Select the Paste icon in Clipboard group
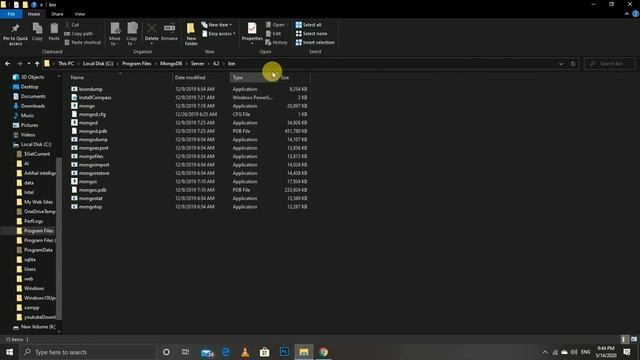 pyautogui.click(x=54, y=32)
